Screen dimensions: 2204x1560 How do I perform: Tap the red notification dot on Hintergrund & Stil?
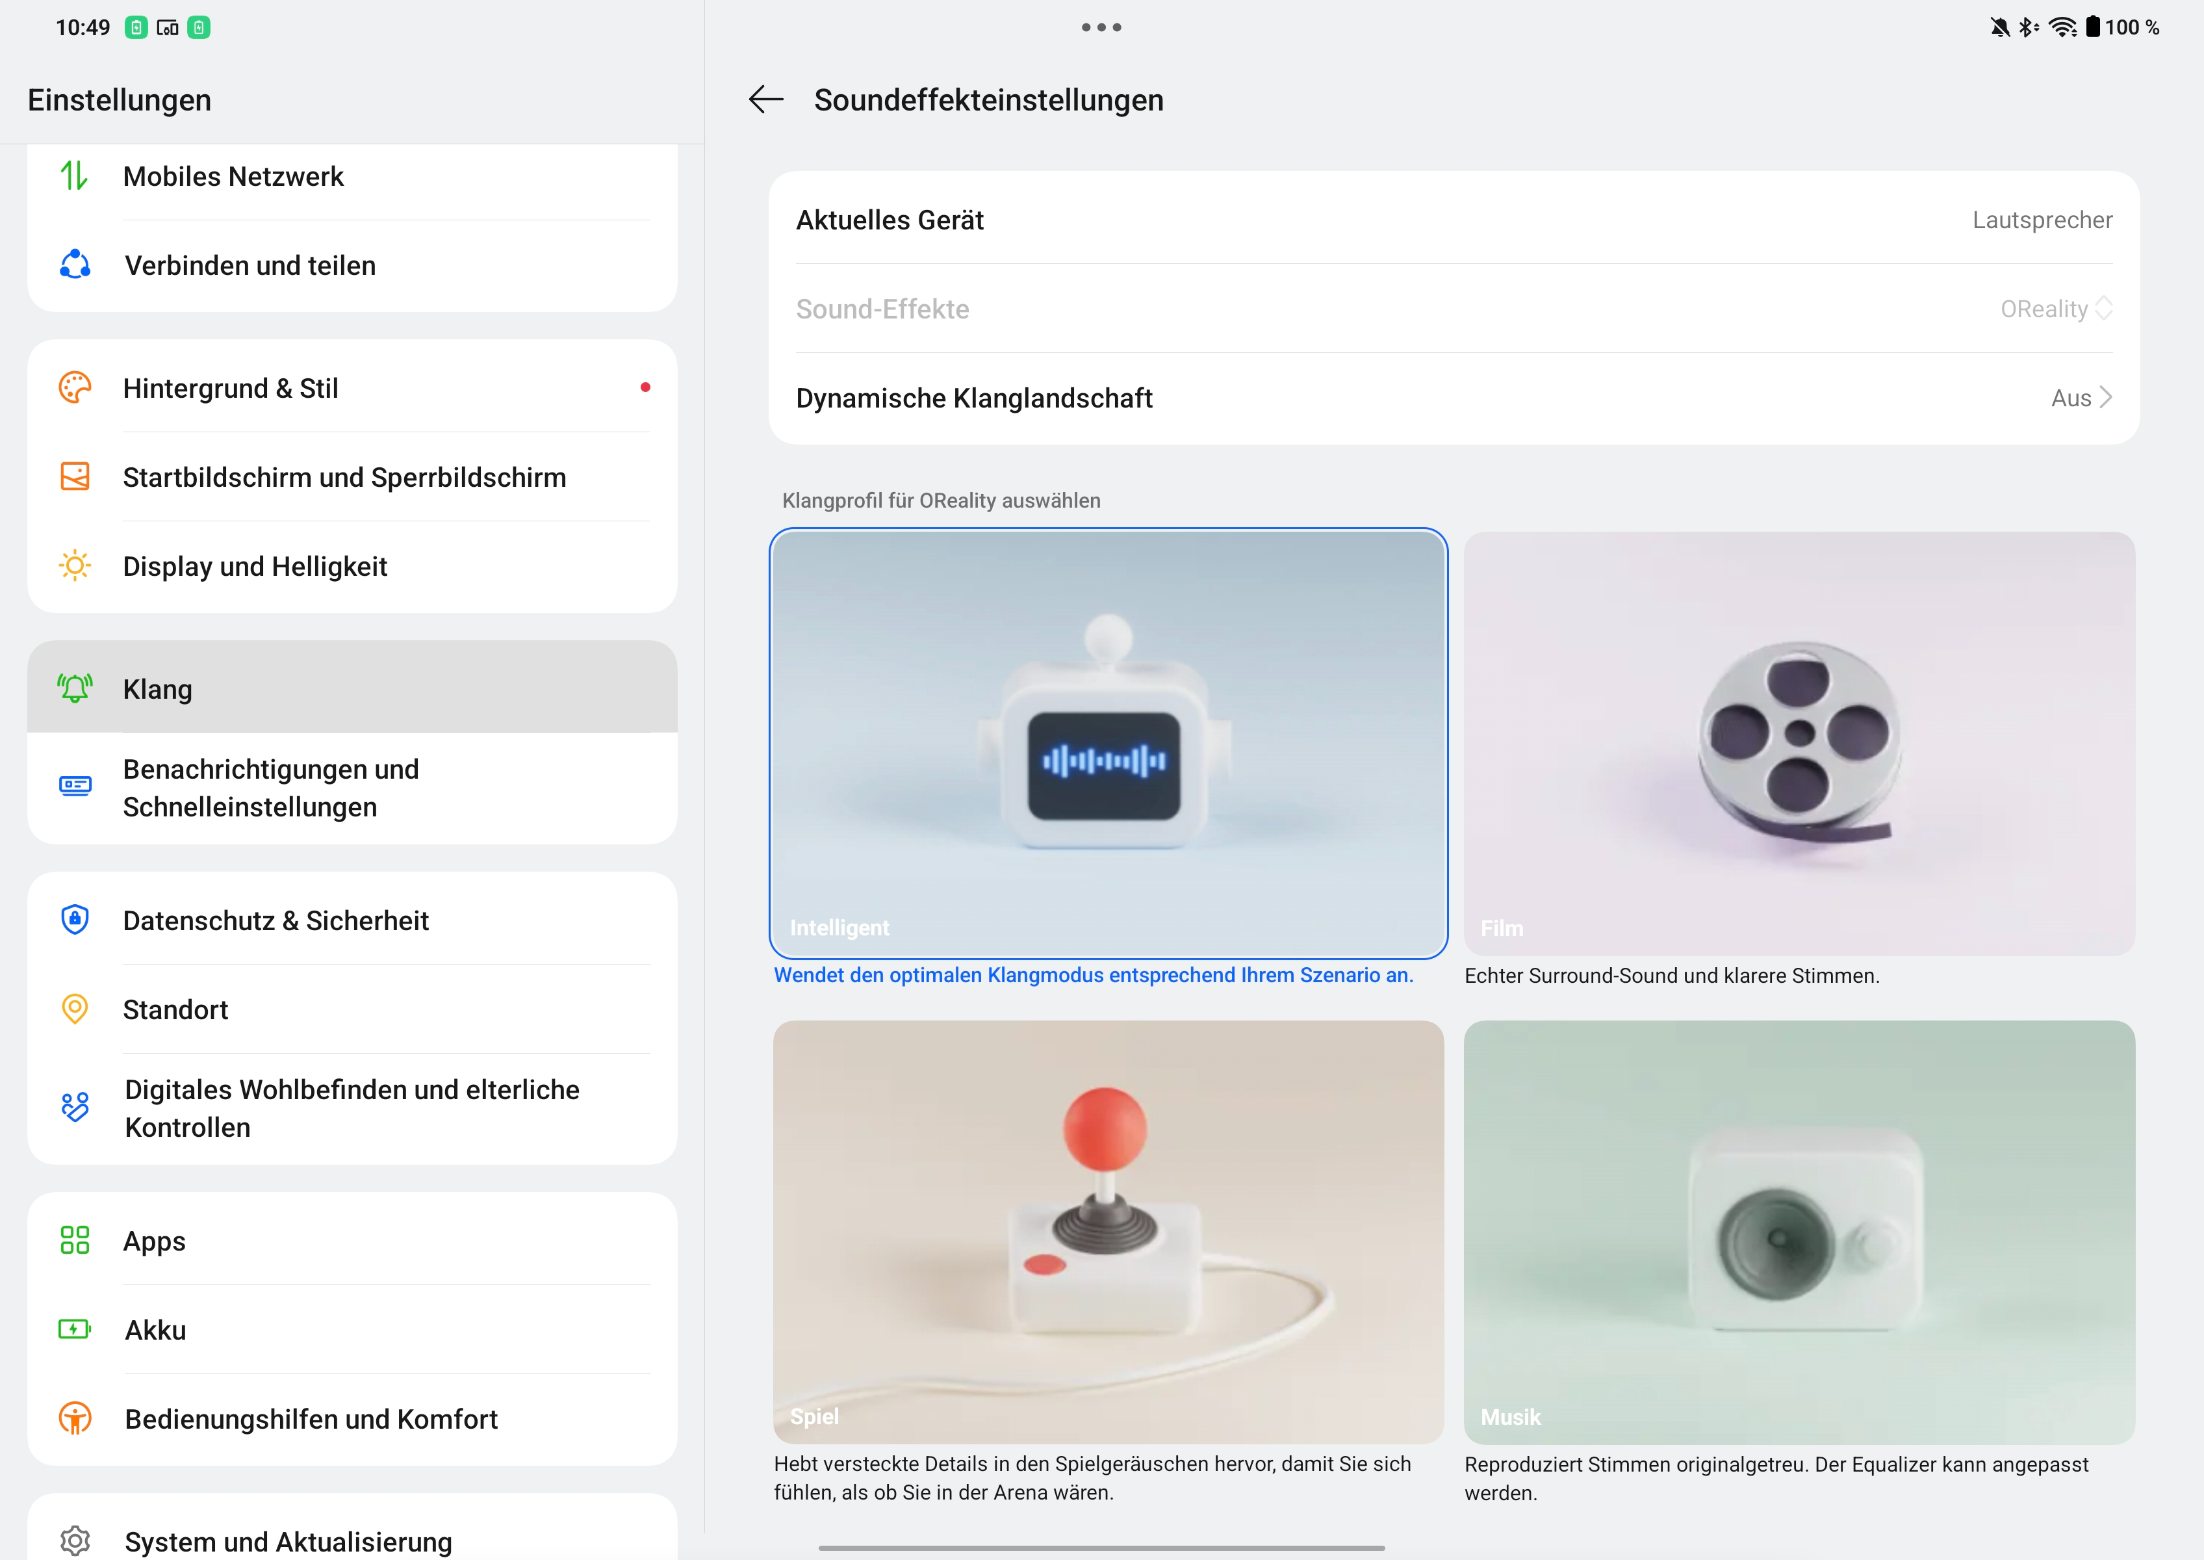tap(645, 387)
